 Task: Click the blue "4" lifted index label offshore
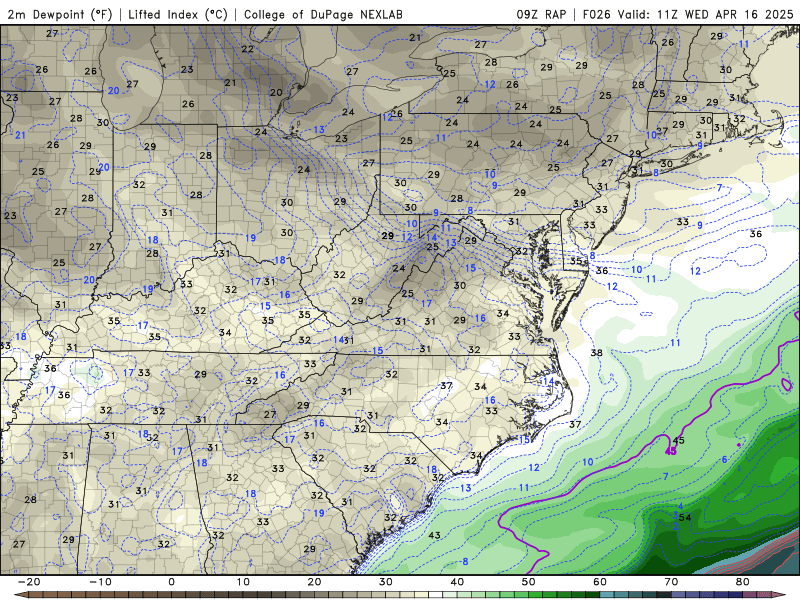coord(680,506)
